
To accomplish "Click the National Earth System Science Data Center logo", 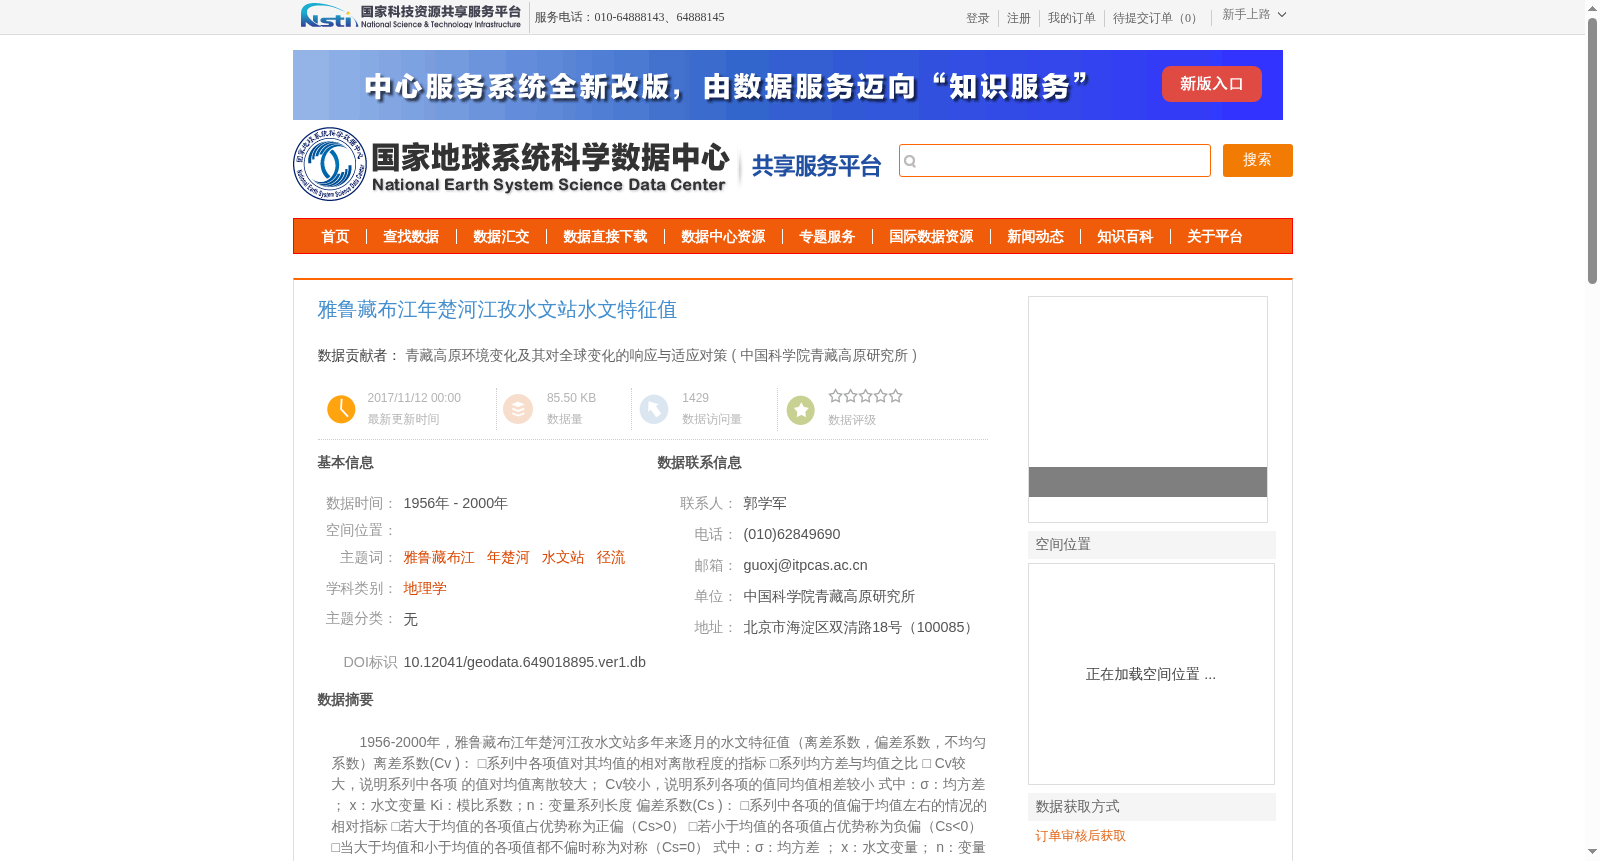I will click(512, 164).
